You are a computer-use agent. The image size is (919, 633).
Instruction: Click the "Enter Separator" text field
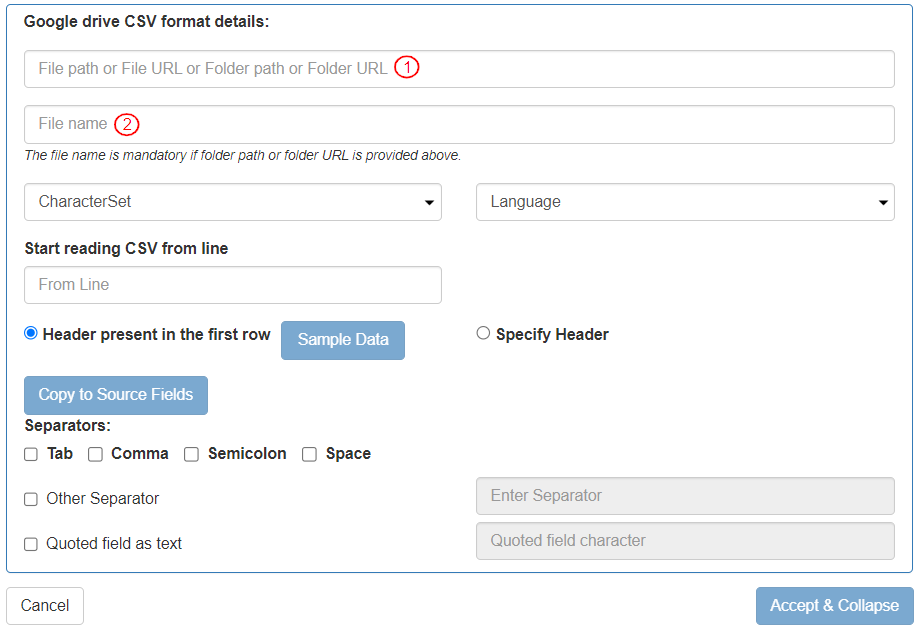pyautogui.click(x=684, y=496)
